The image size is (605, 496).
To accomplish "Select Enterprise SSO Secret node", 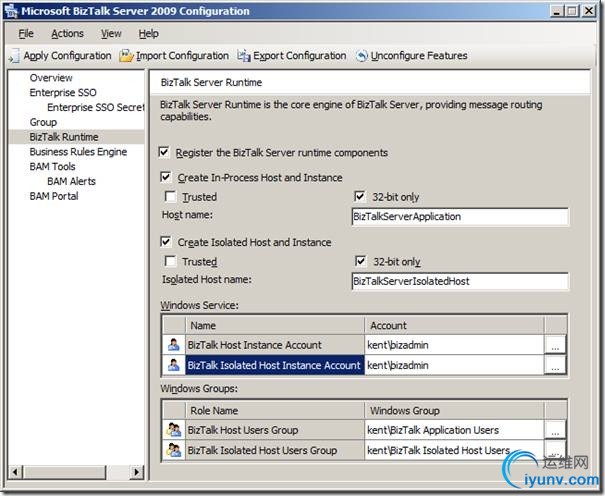I will coord(96,107).
